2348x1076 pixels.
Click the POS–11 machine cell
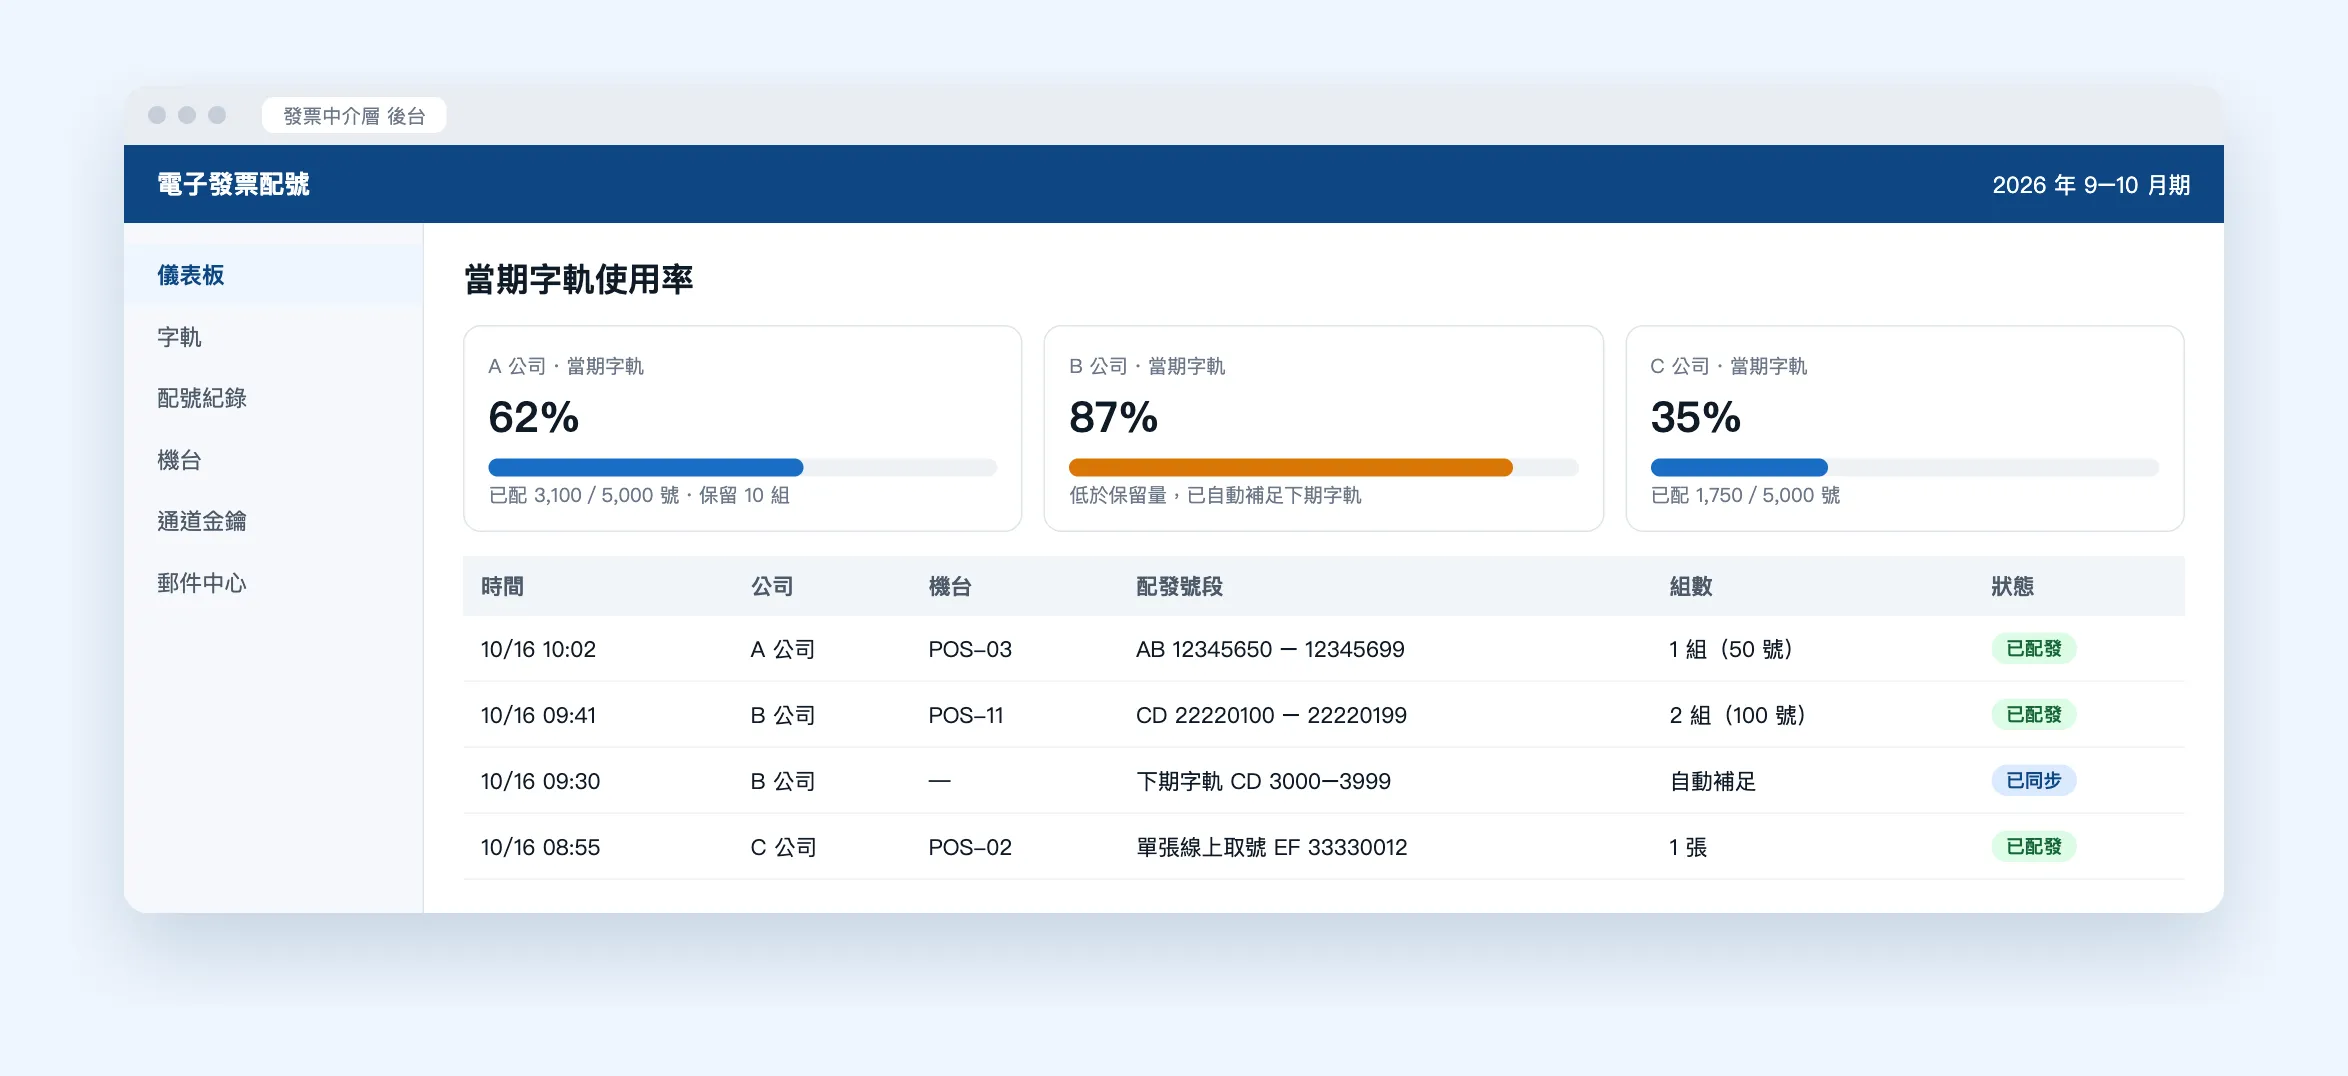[x=965, y=715]
